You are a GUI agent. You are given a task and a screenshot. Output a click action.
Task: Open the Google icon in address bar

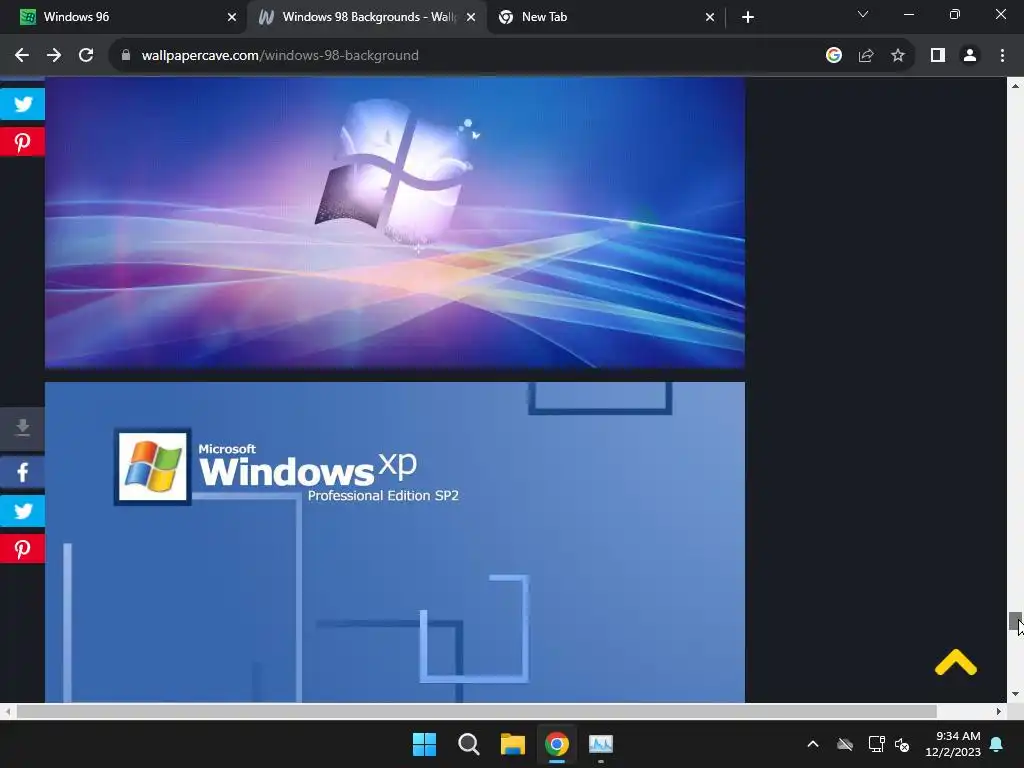coord(833,56)
